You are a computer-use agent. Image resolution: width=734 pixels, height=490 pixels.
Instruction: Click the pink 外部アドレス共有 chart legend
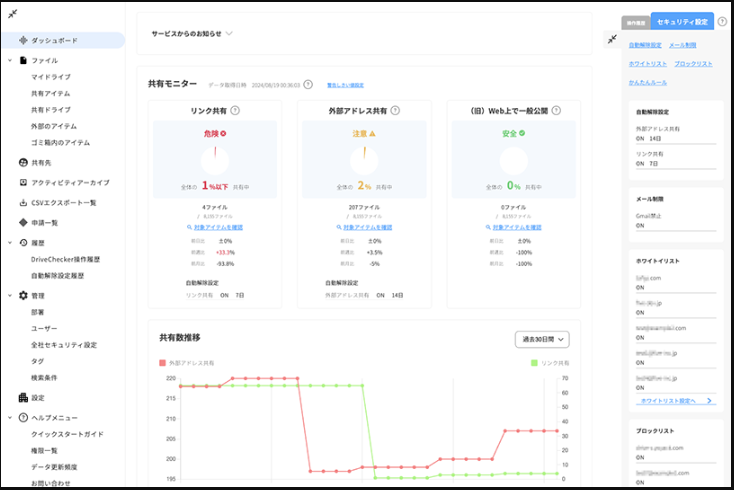click(187, 362)
